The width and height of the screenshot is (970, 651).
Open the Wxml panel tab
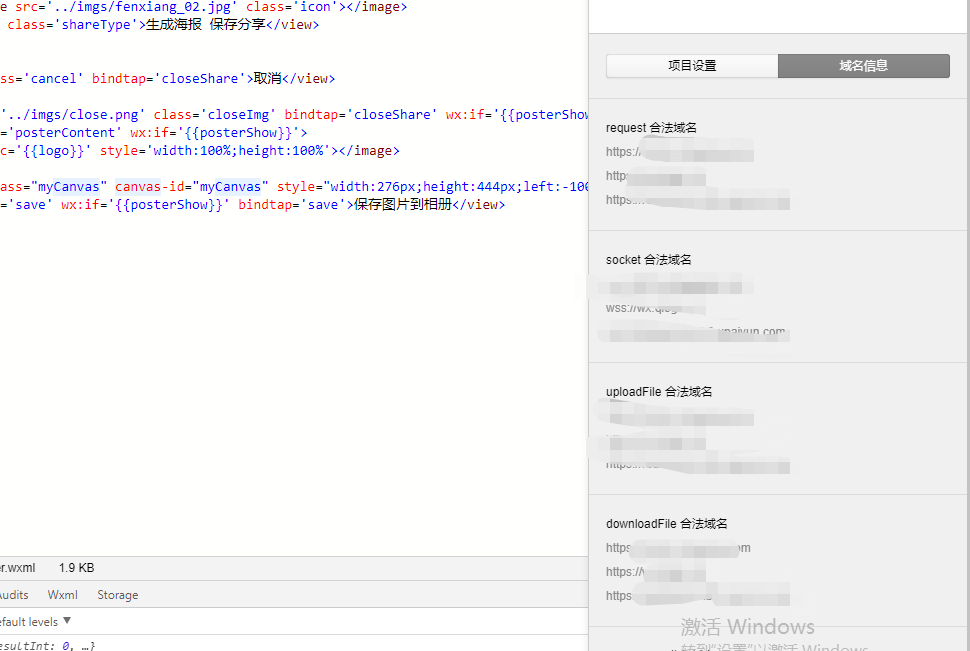62,595
